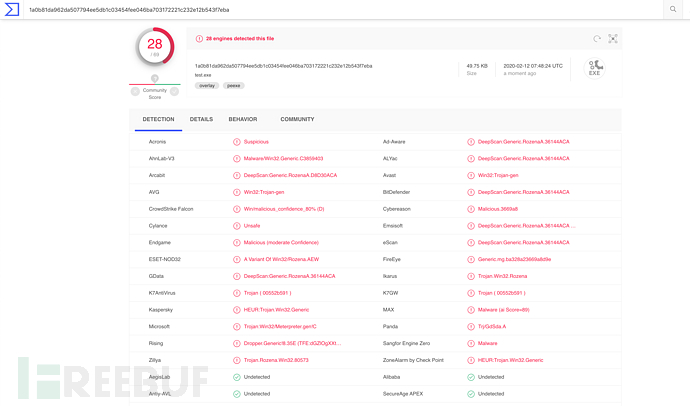Click the file hash search field
This screenshot has height=406, width=690.
(343, 10)
